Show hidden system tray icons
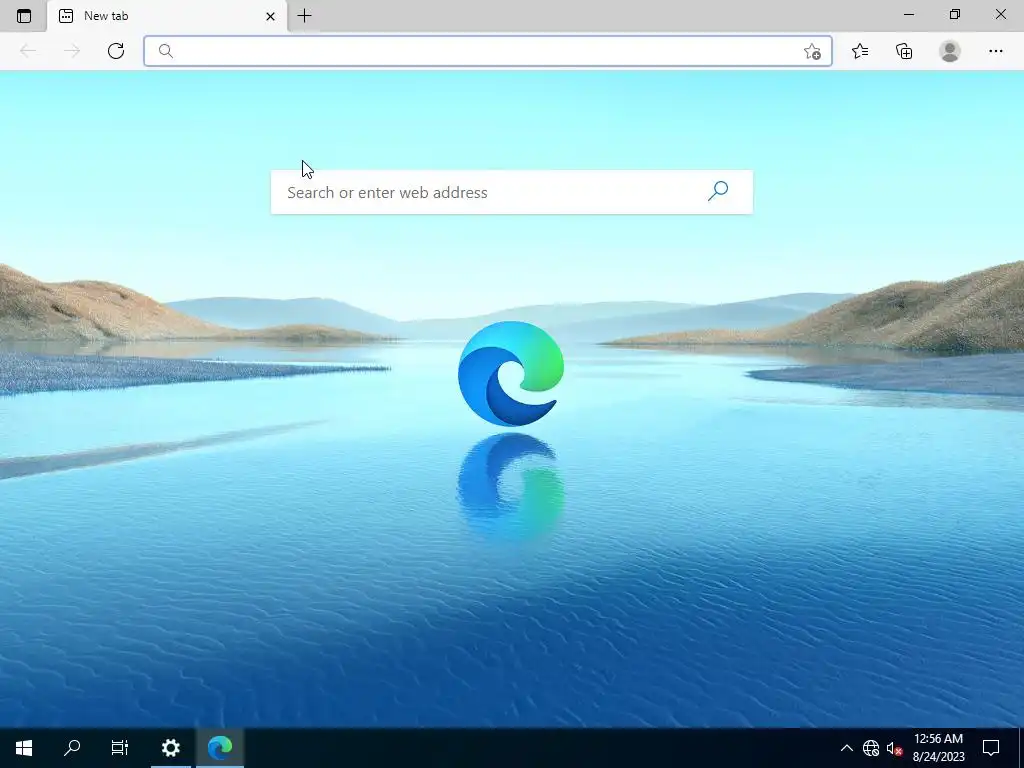This screenshot has height=768, width=1024. point(846,748)
